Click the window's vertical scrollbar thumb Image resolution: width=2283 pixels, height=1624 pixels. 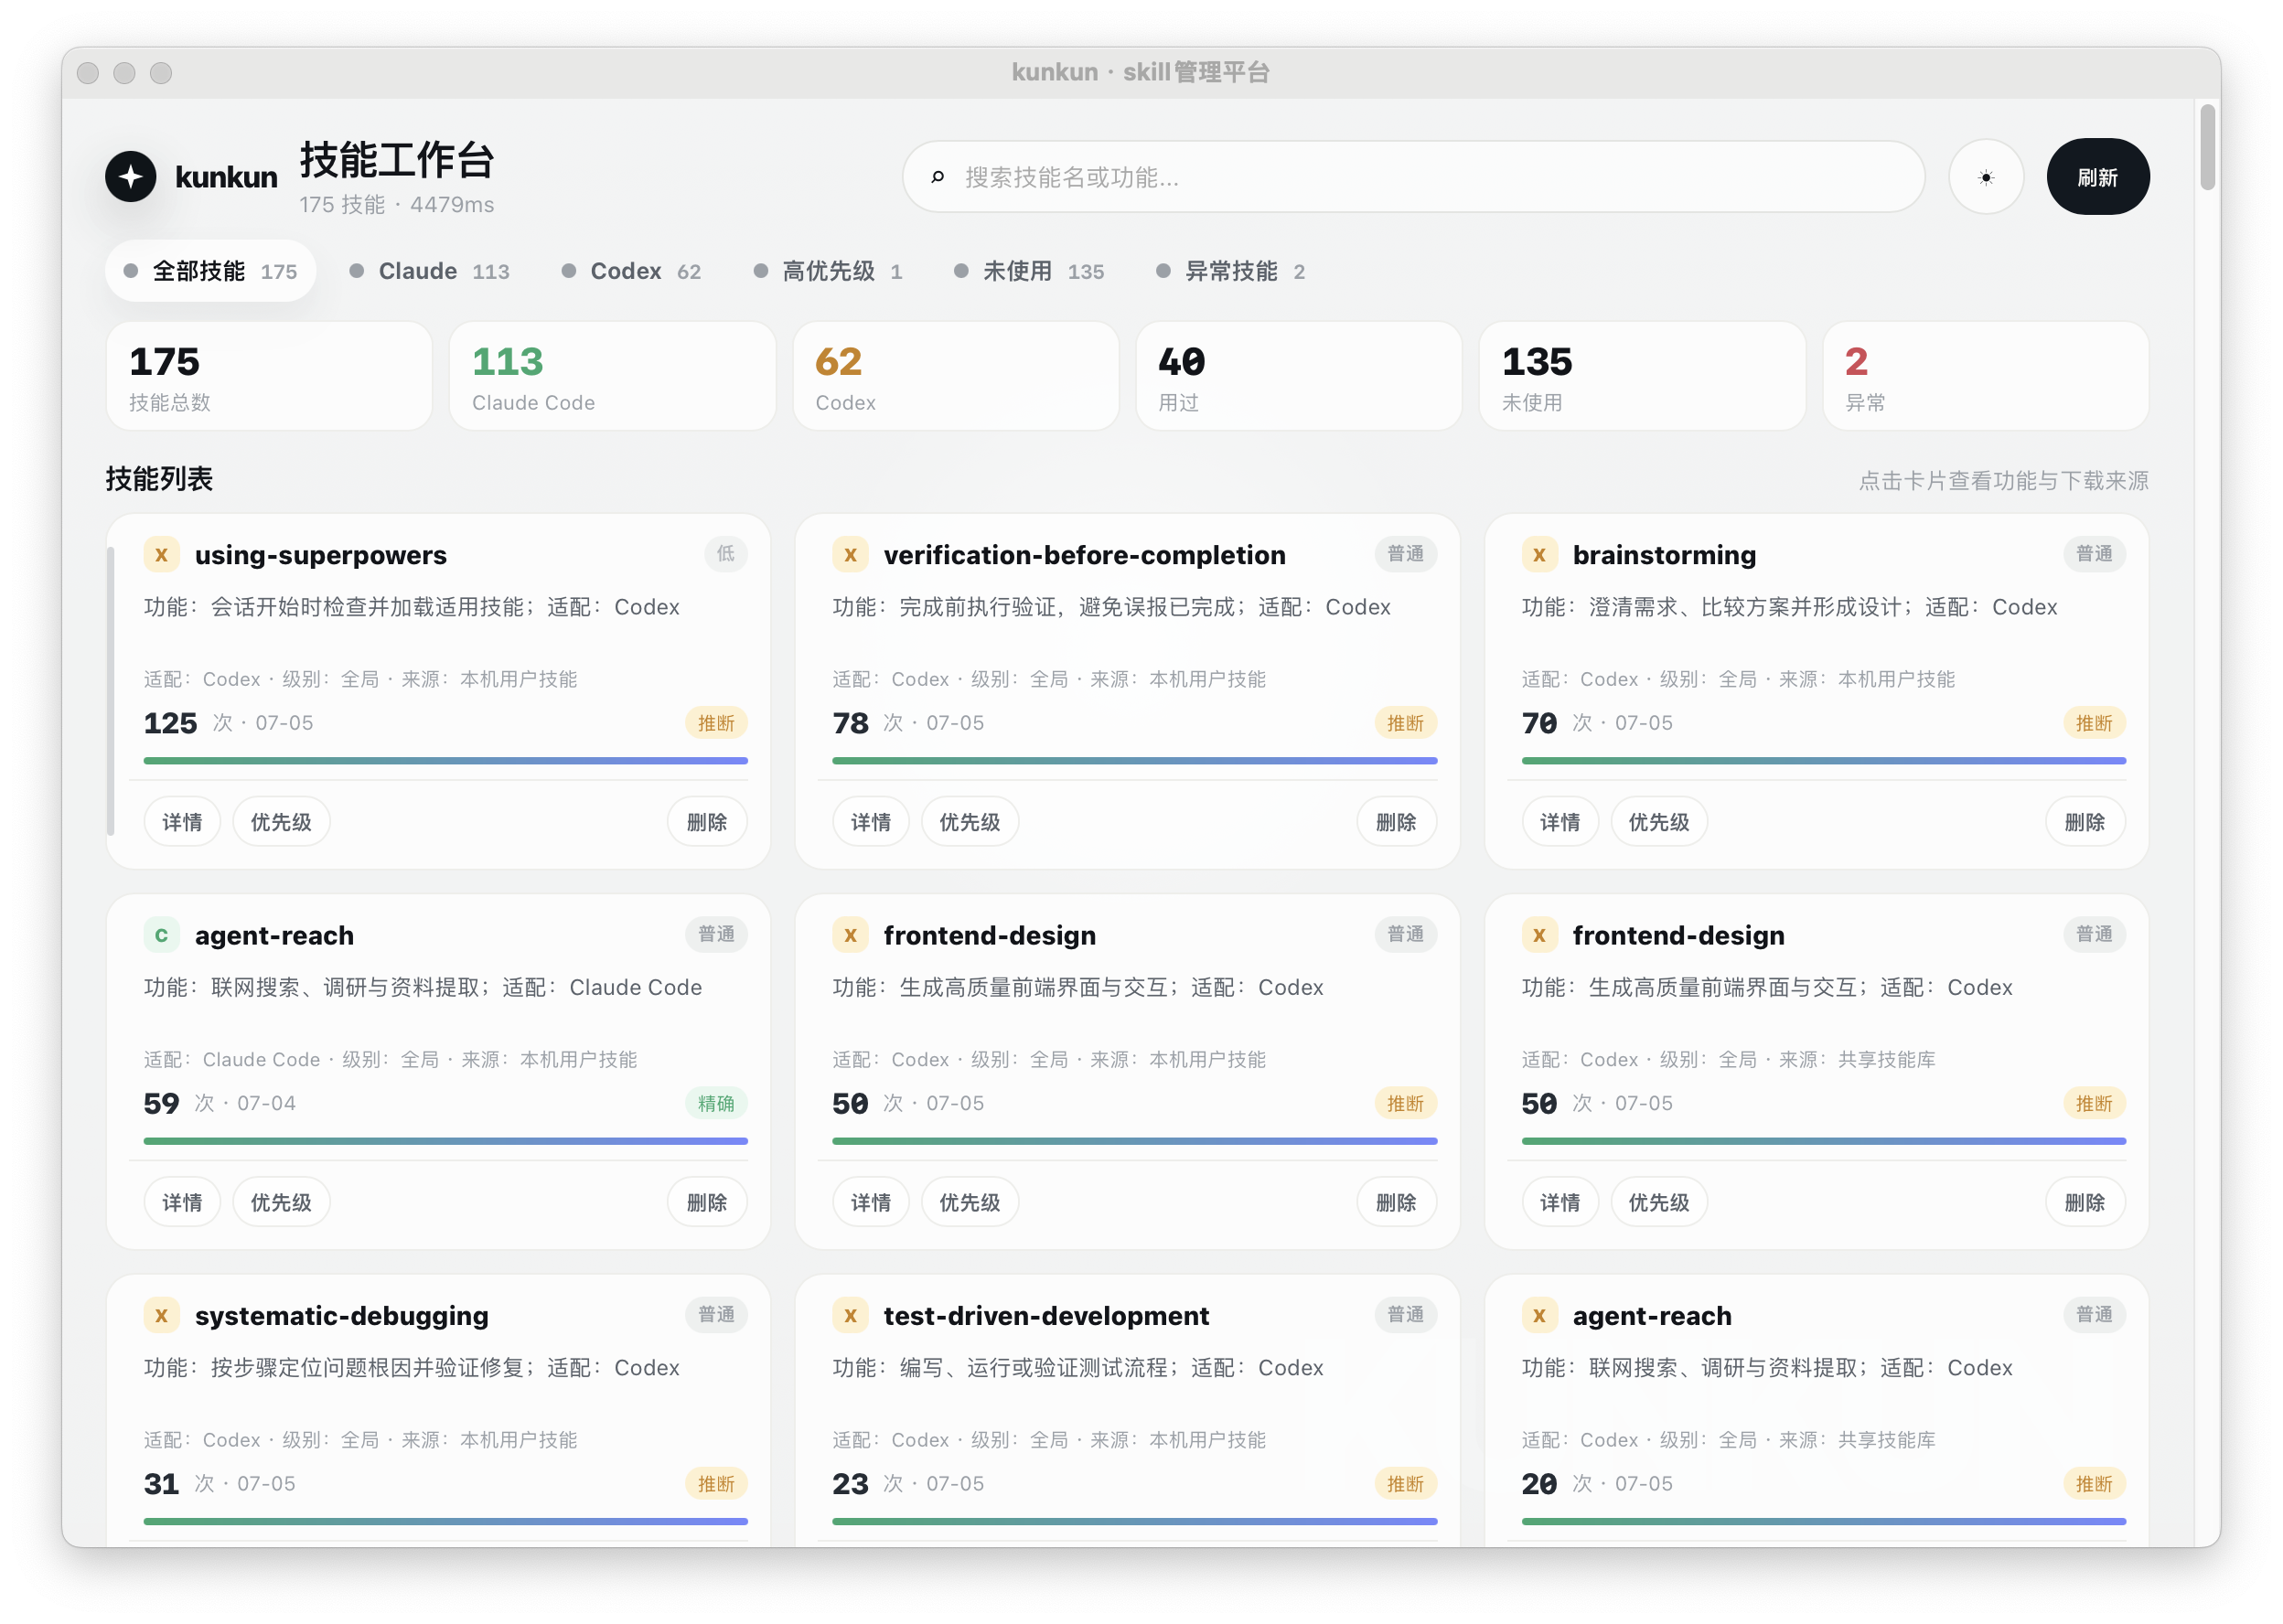point(2207,147)
